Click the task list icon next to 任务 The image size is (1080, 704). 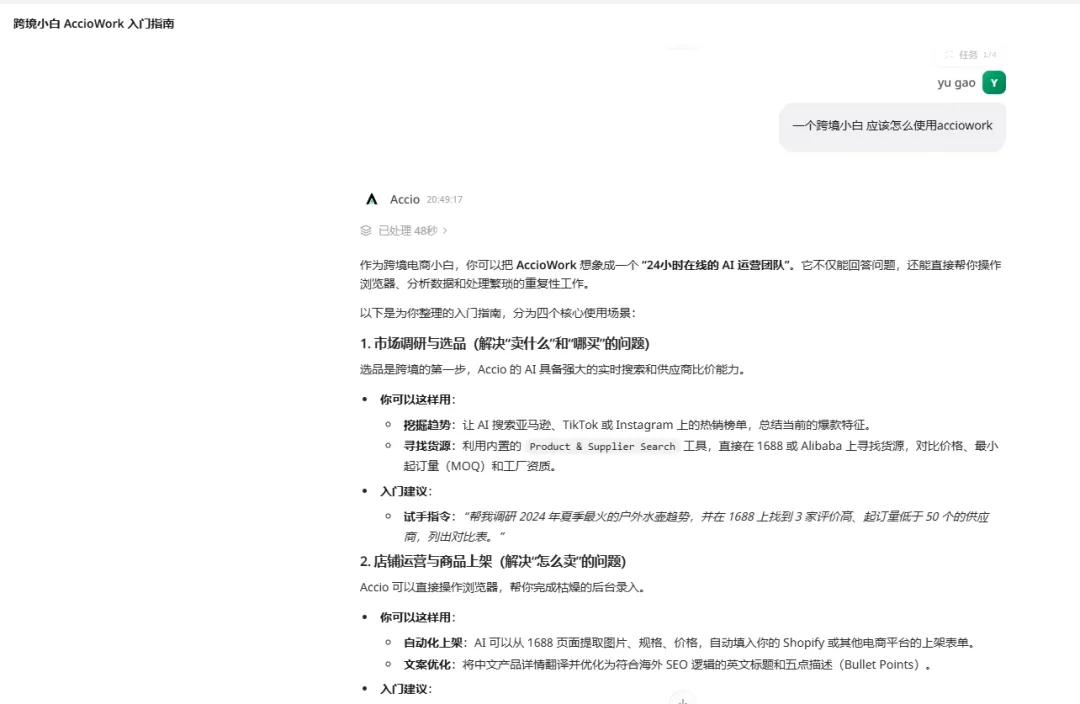click(949, 54)
